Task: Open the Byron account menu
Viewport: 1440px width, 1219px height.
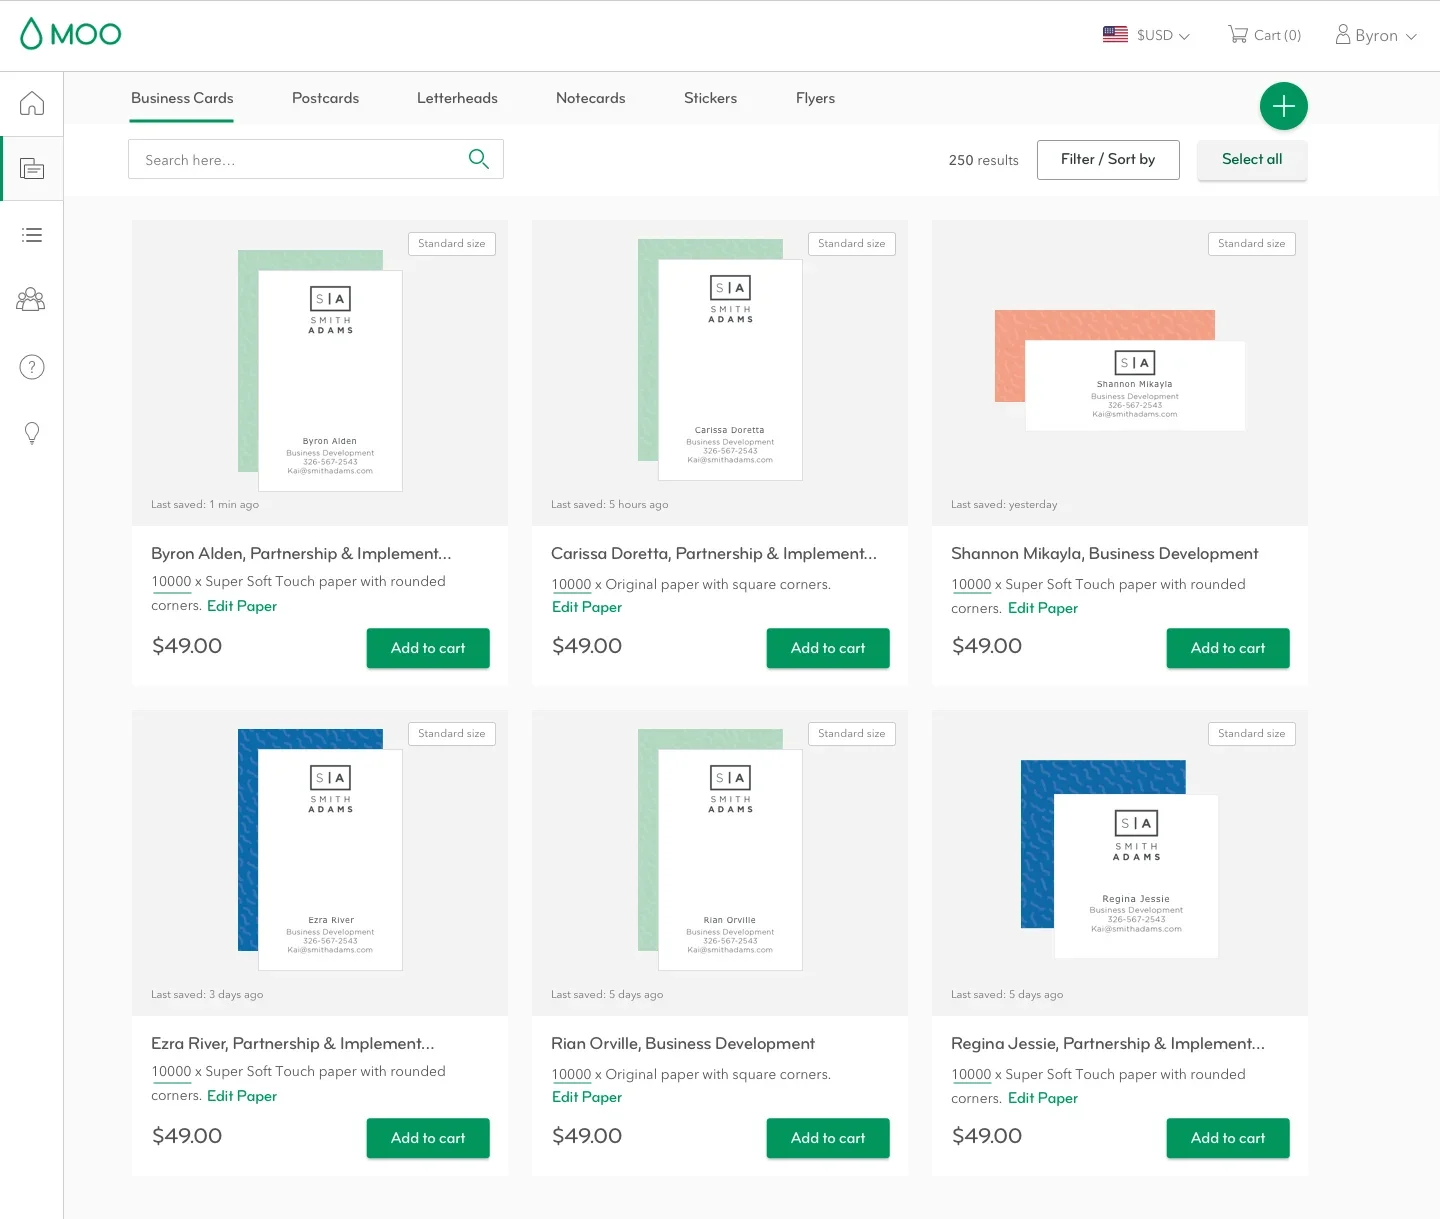Action: pos(1376,35)
